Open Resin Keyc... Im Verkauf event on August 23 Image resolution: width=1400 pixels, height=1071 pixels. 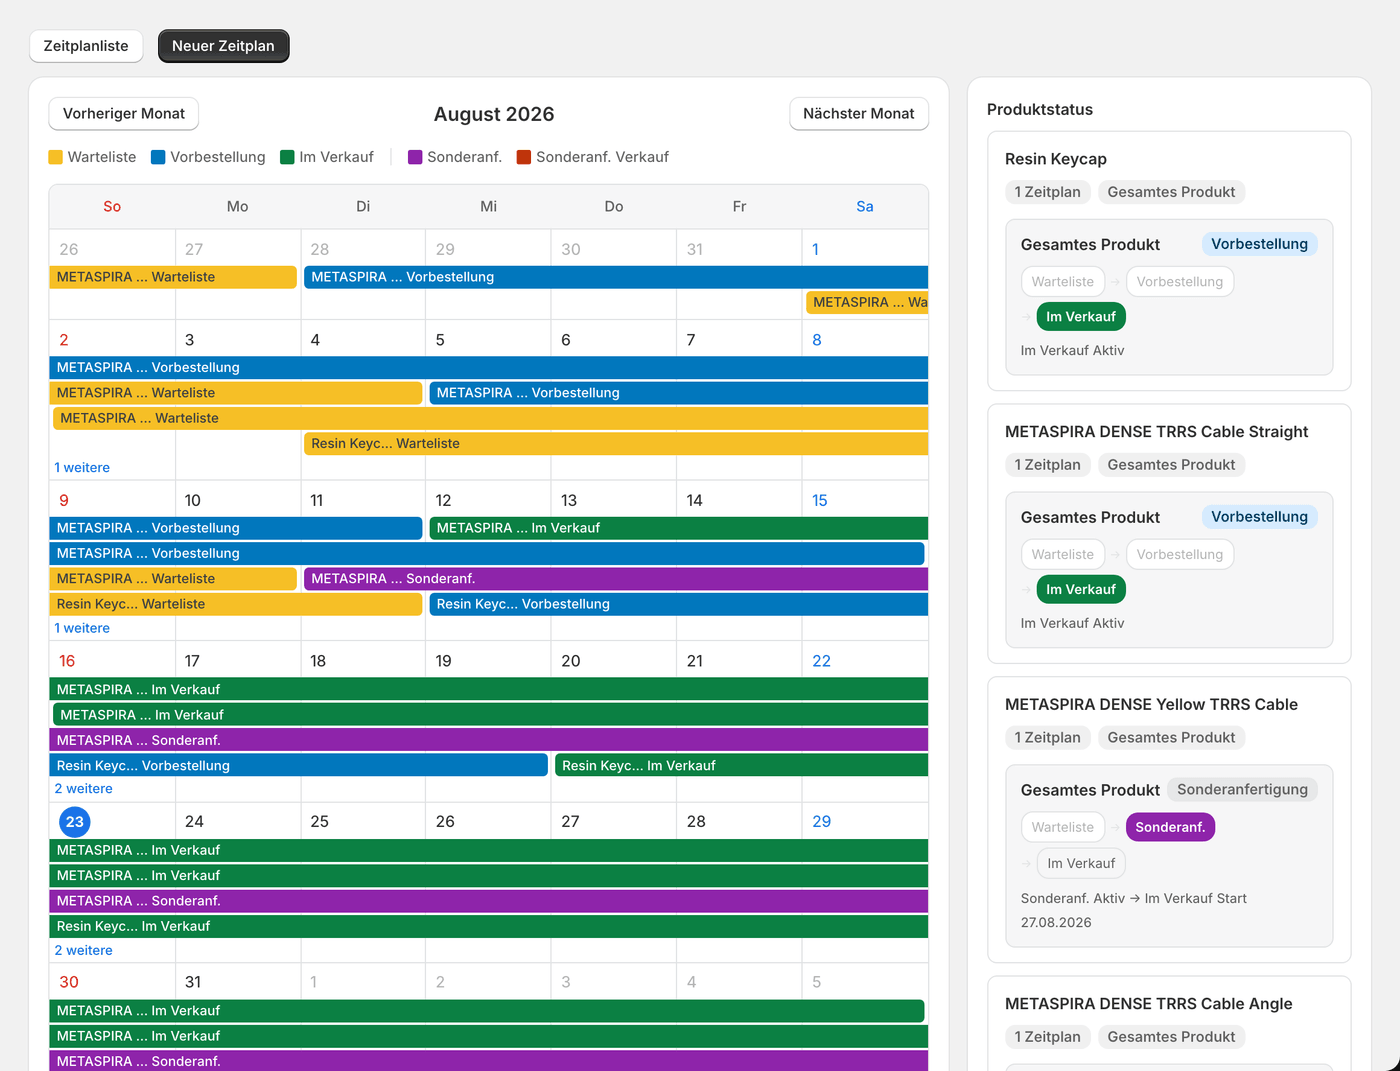click(489, 926)
